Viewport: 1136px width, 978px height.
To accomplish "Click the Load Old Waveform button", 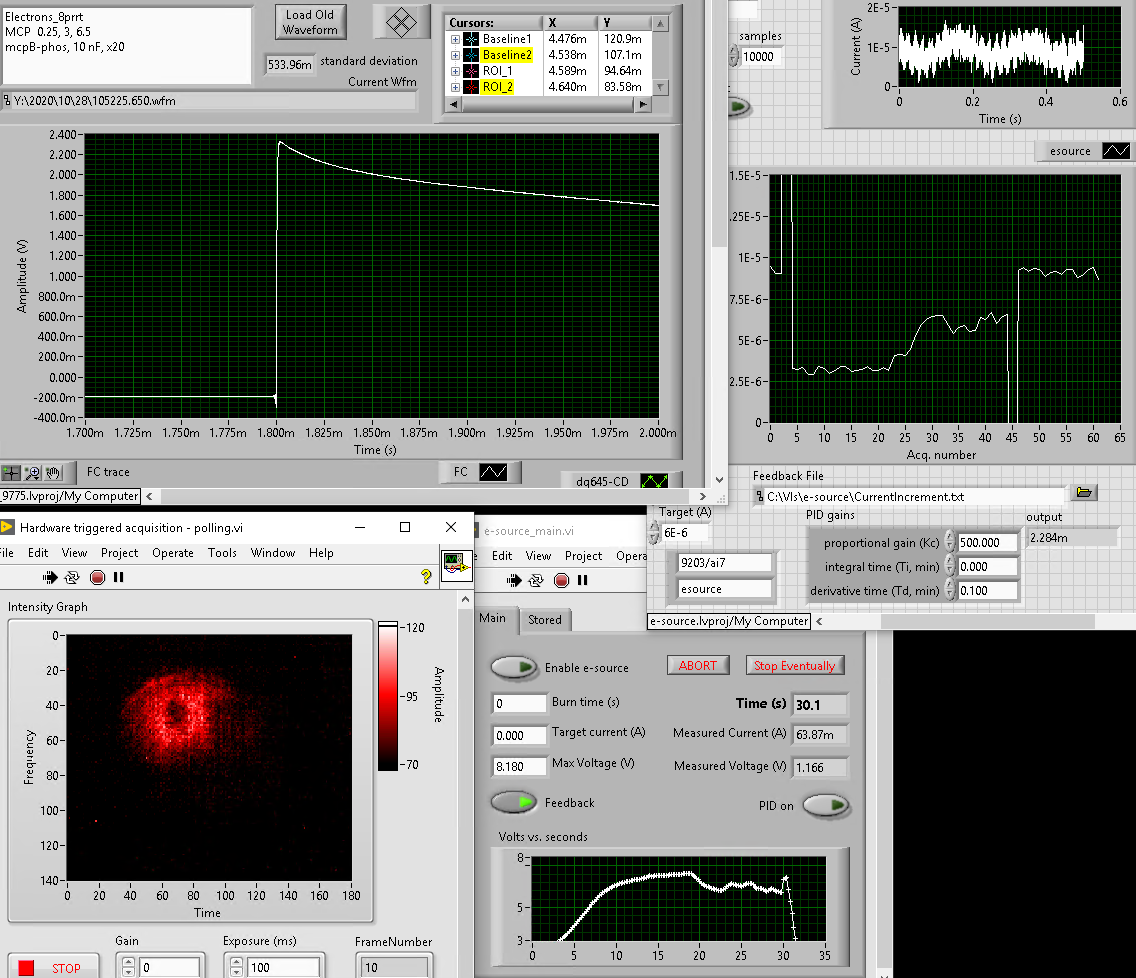I will (310, 22).
